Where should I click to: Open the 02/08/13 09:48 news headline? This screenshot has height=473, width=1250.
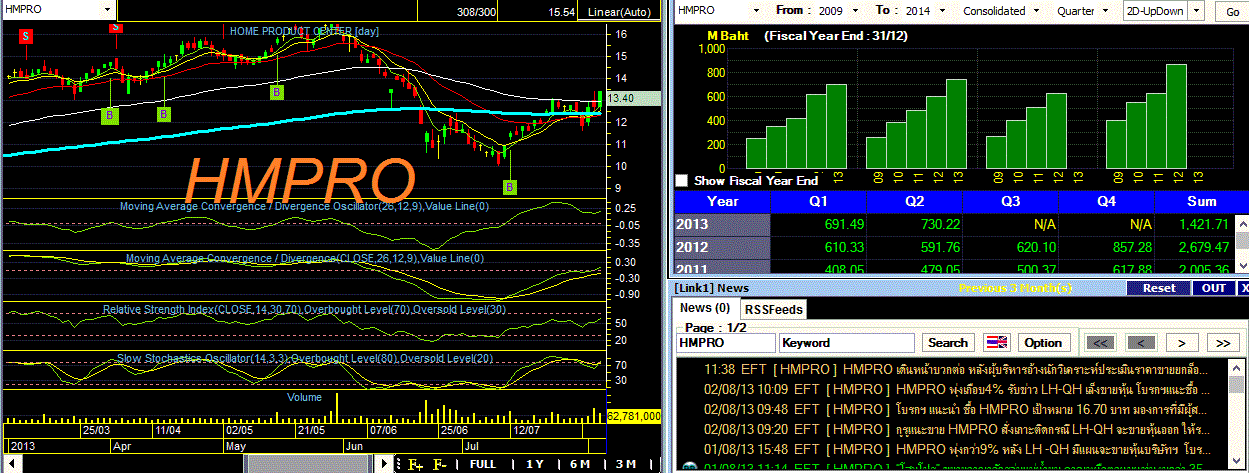click(x=954, y=409)
